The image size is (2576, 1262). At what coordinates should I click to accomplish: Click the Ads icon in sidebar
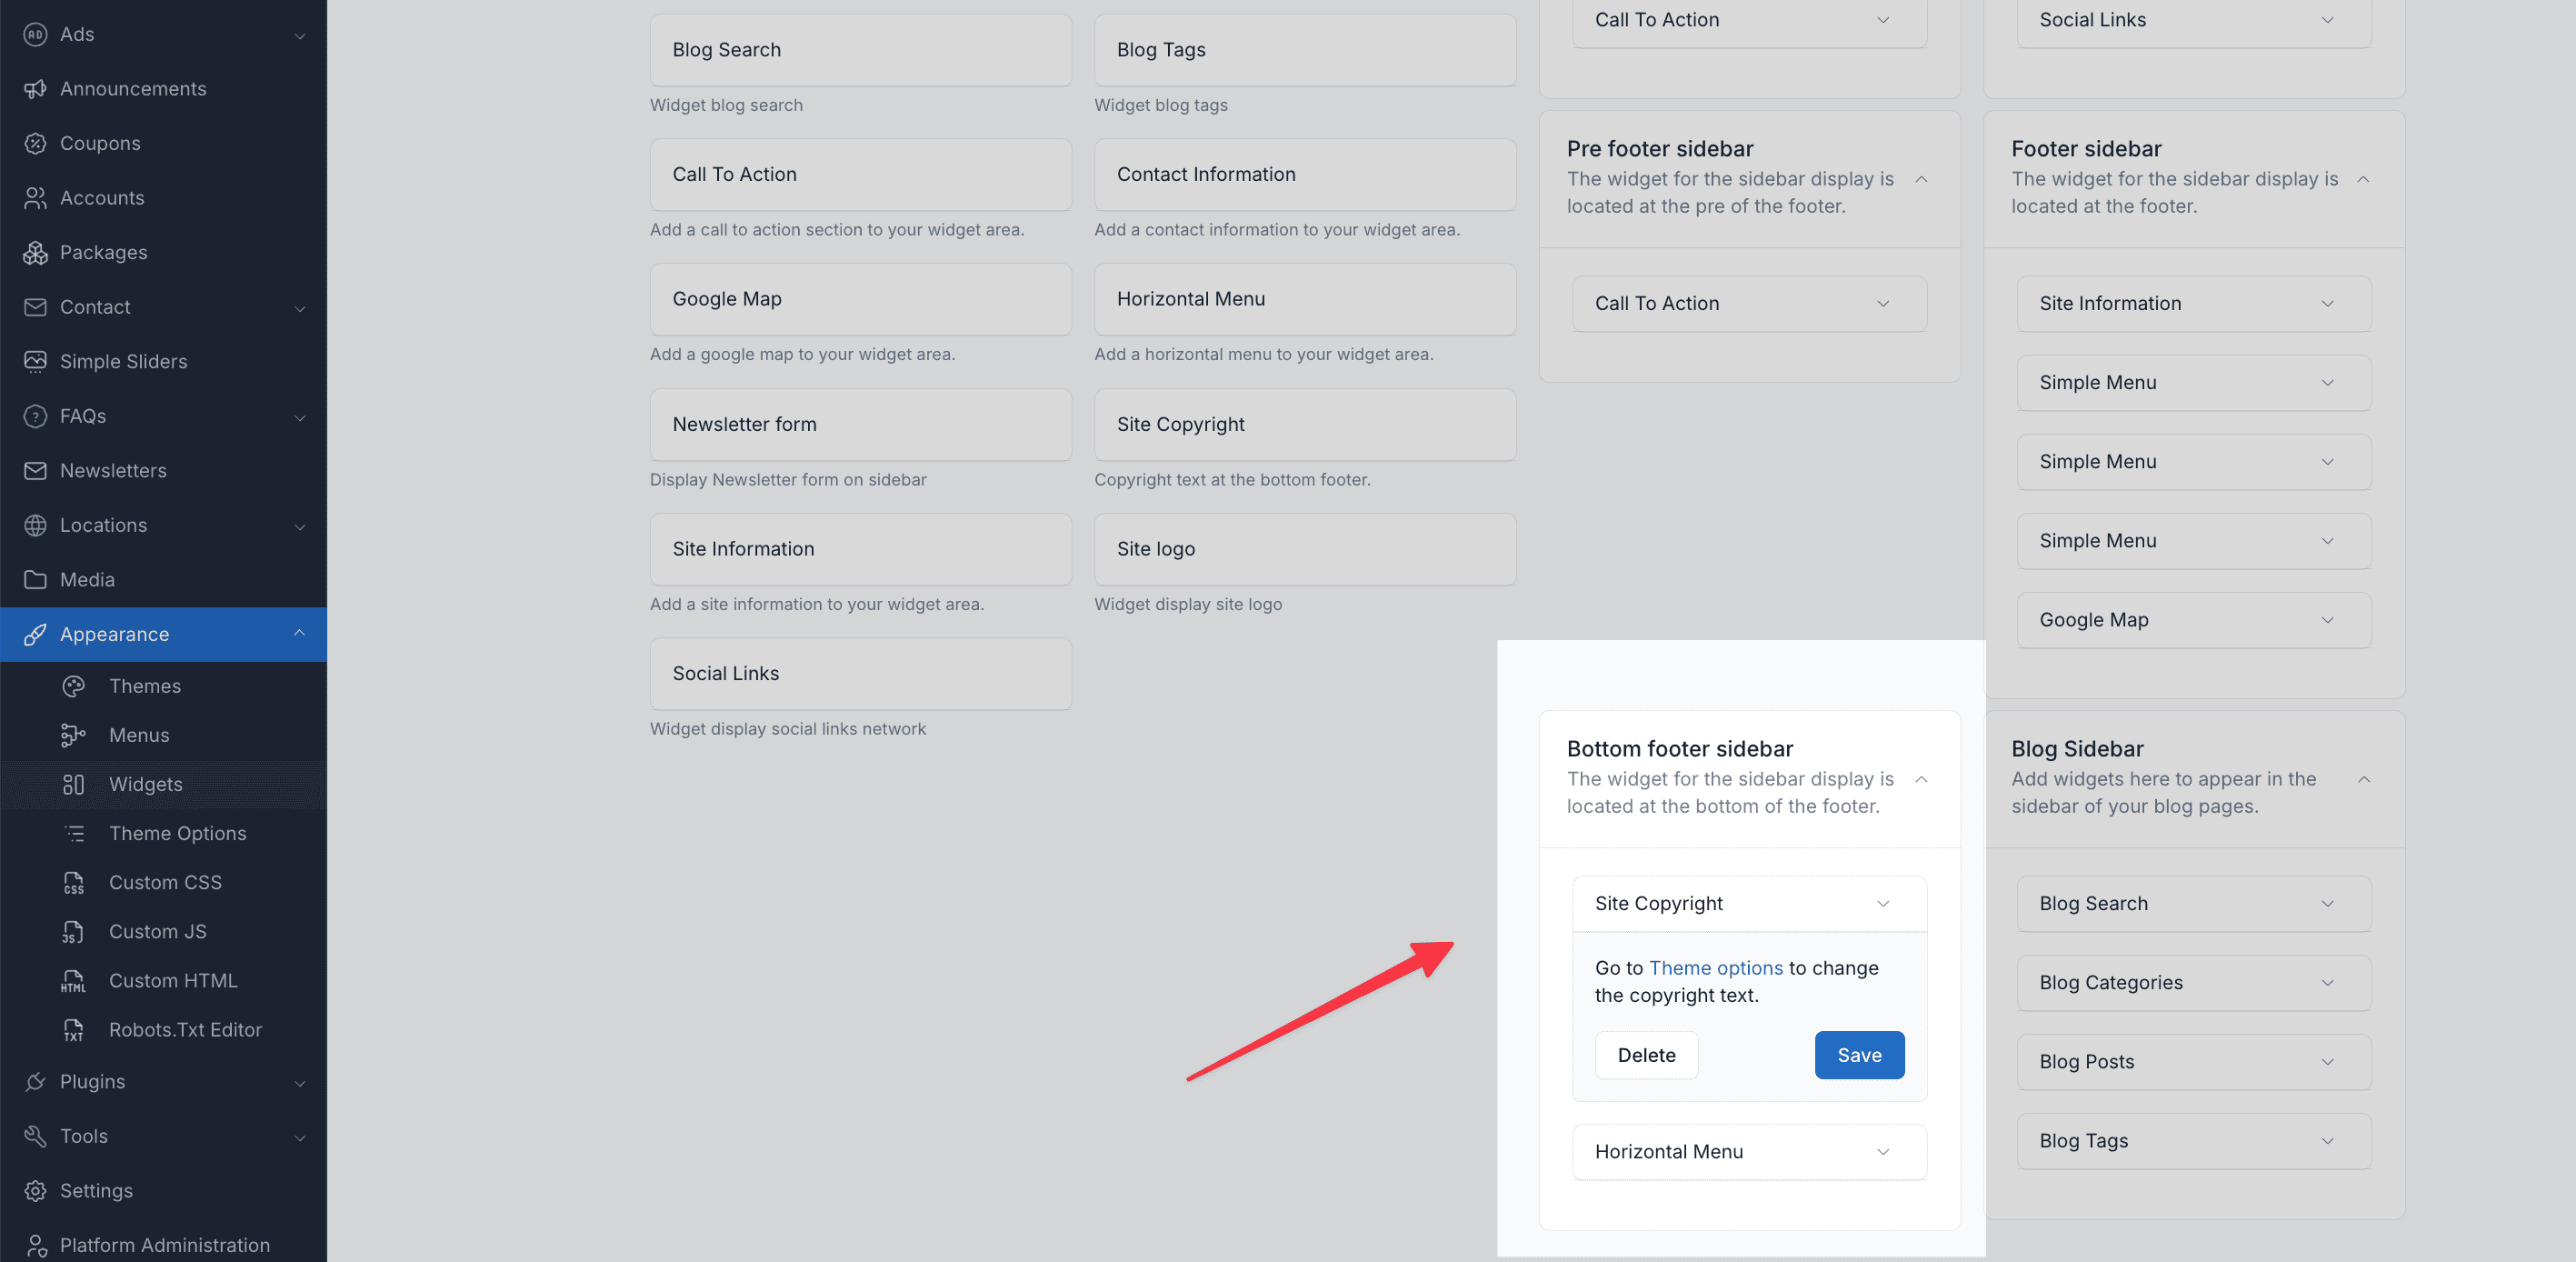coord(35,34)
